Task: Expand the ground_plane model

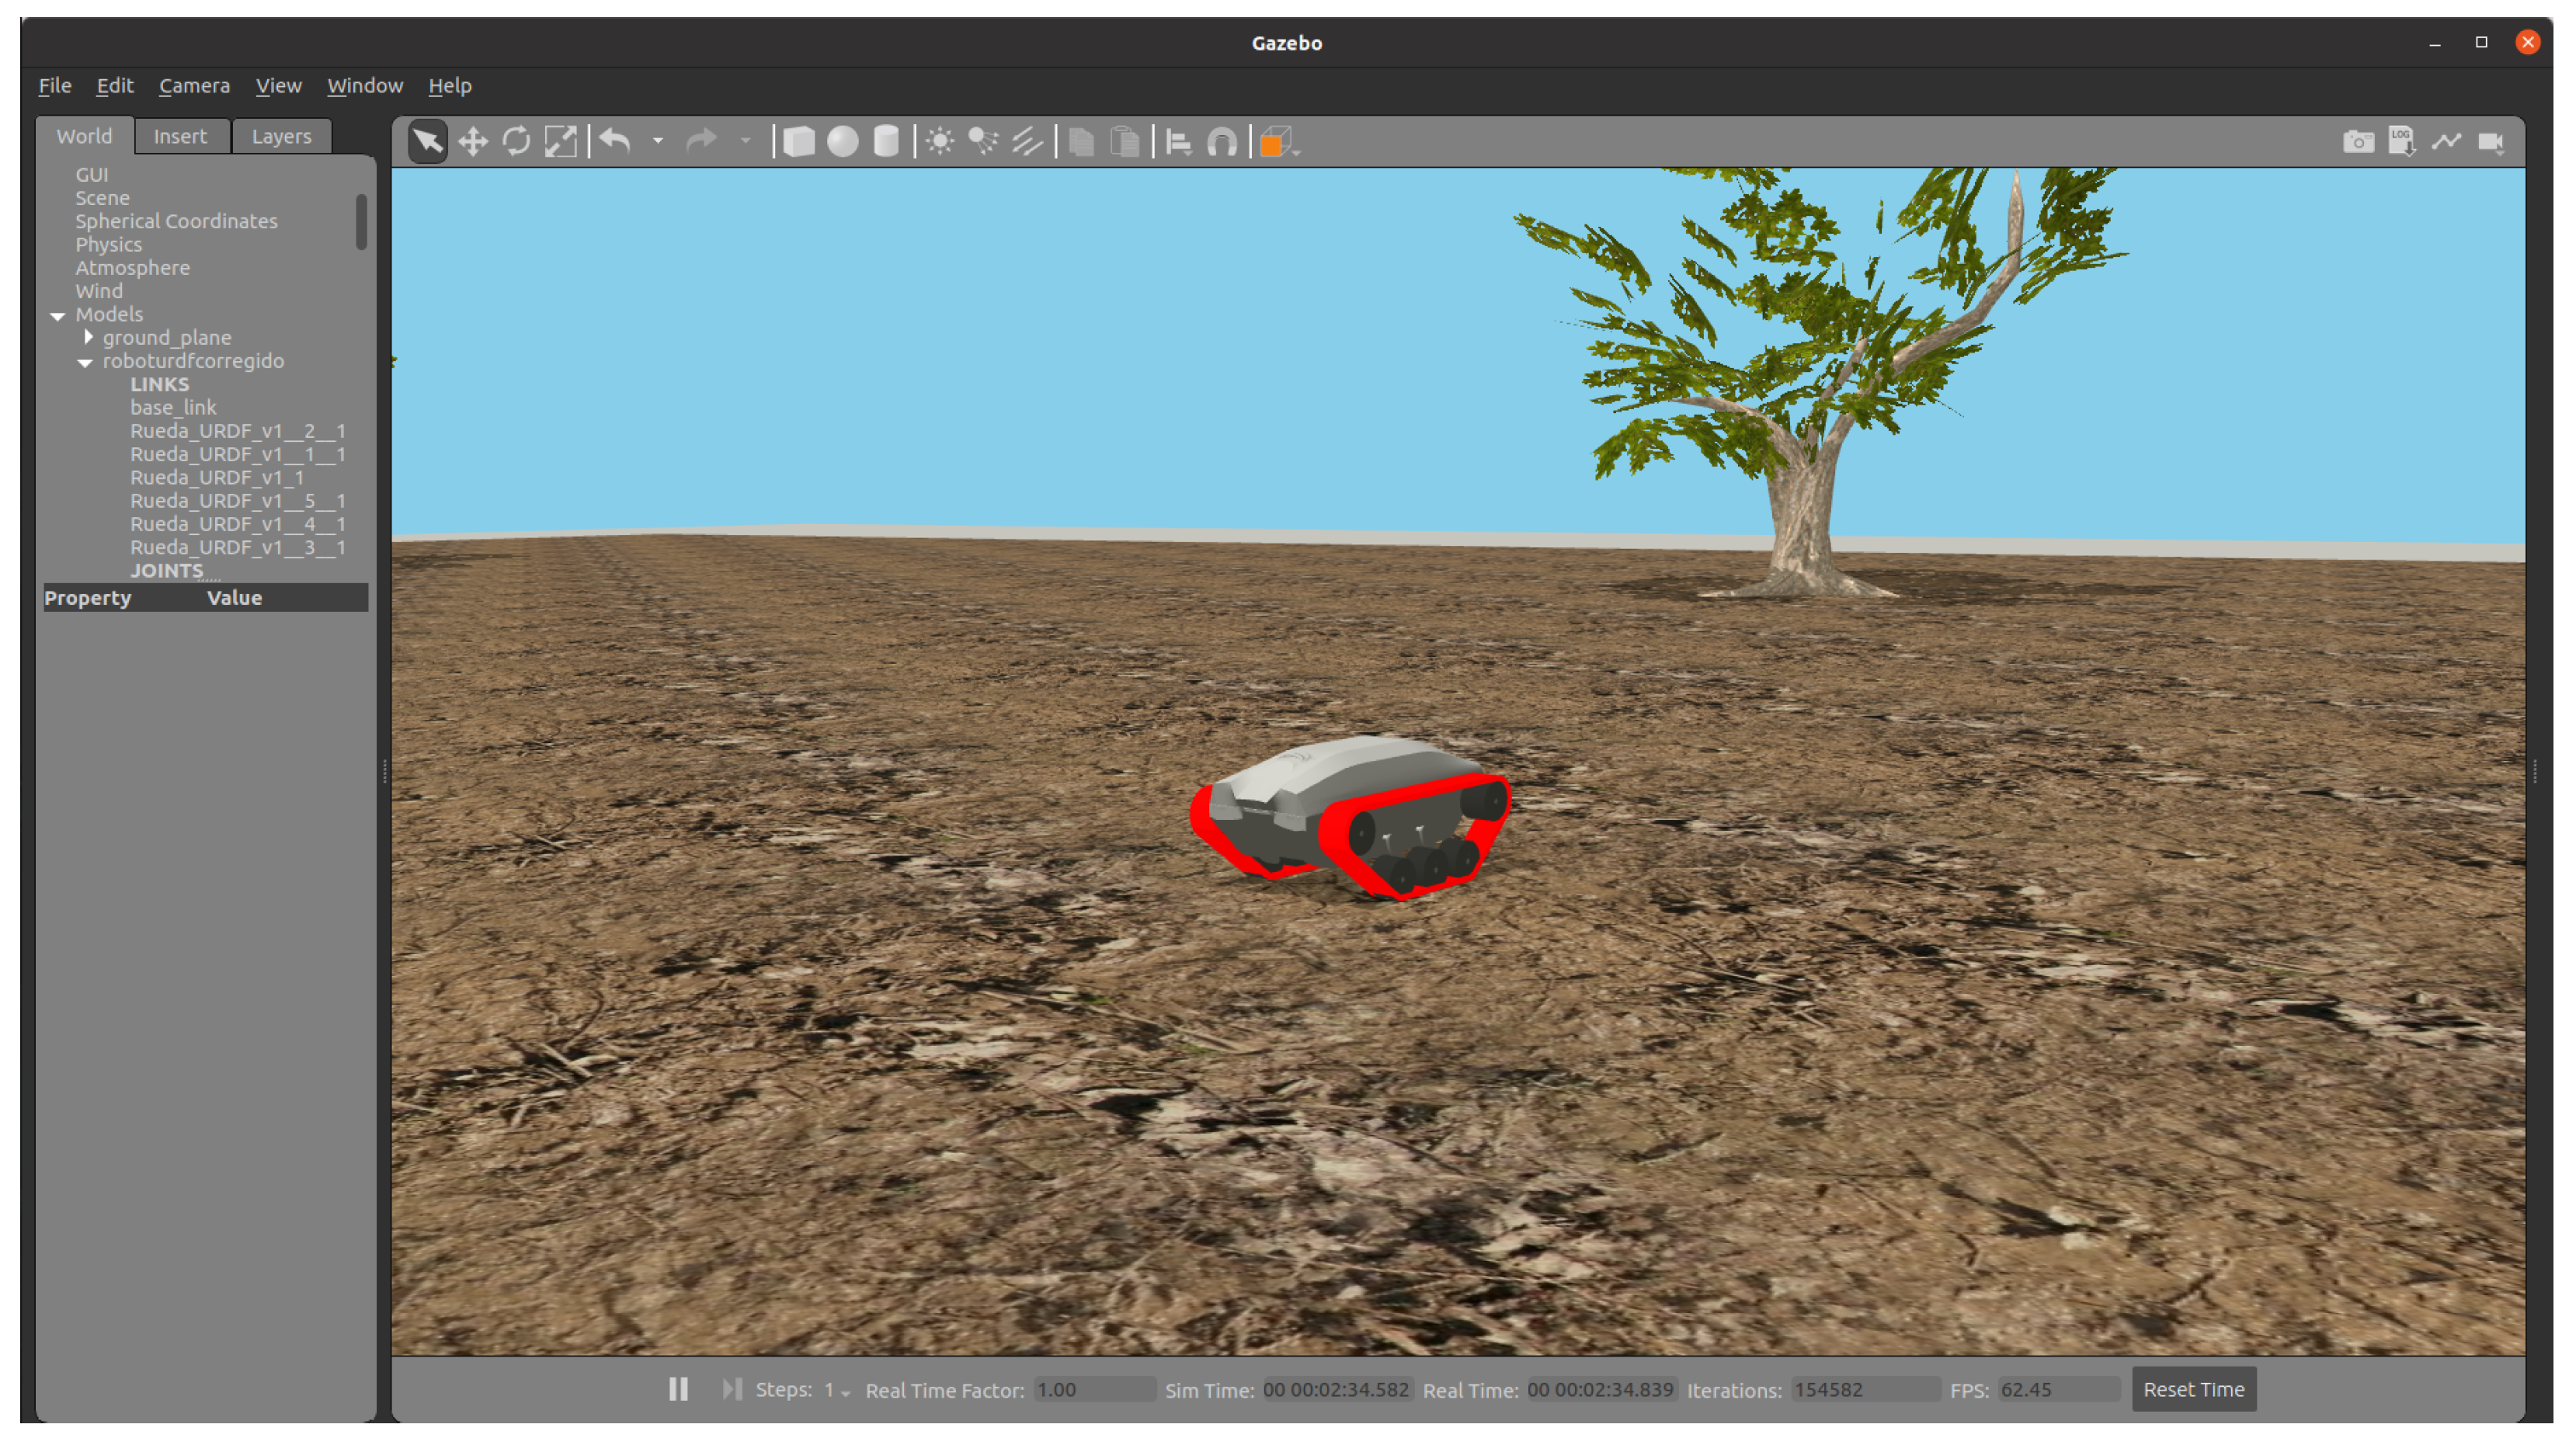Action: tap(89, 337)
